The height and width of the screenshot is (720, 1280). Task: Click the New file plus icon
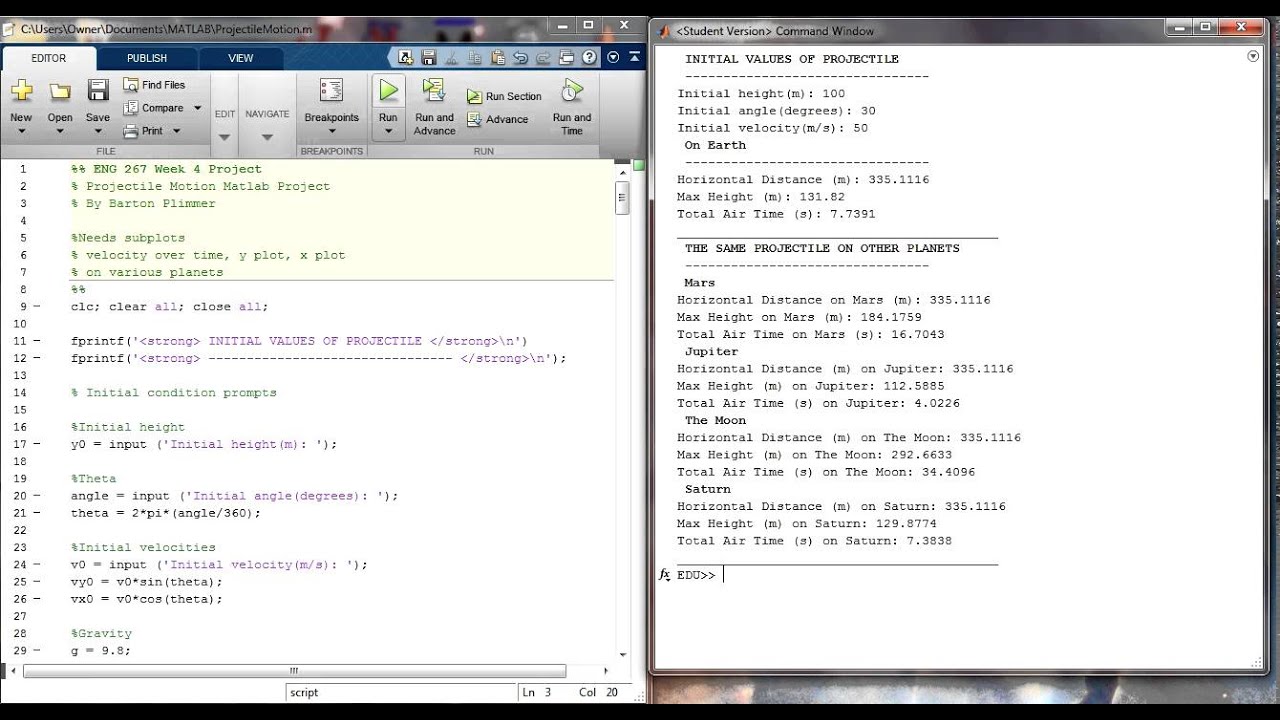(21, 91)
